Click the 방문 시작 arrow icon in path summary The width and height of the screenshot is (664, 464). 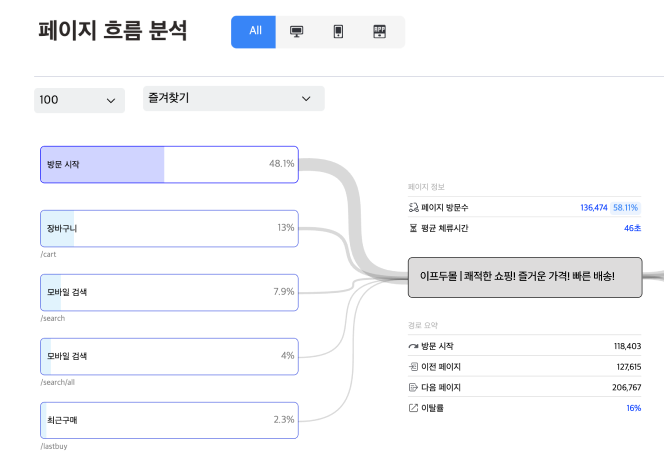(x=413, y=346)
